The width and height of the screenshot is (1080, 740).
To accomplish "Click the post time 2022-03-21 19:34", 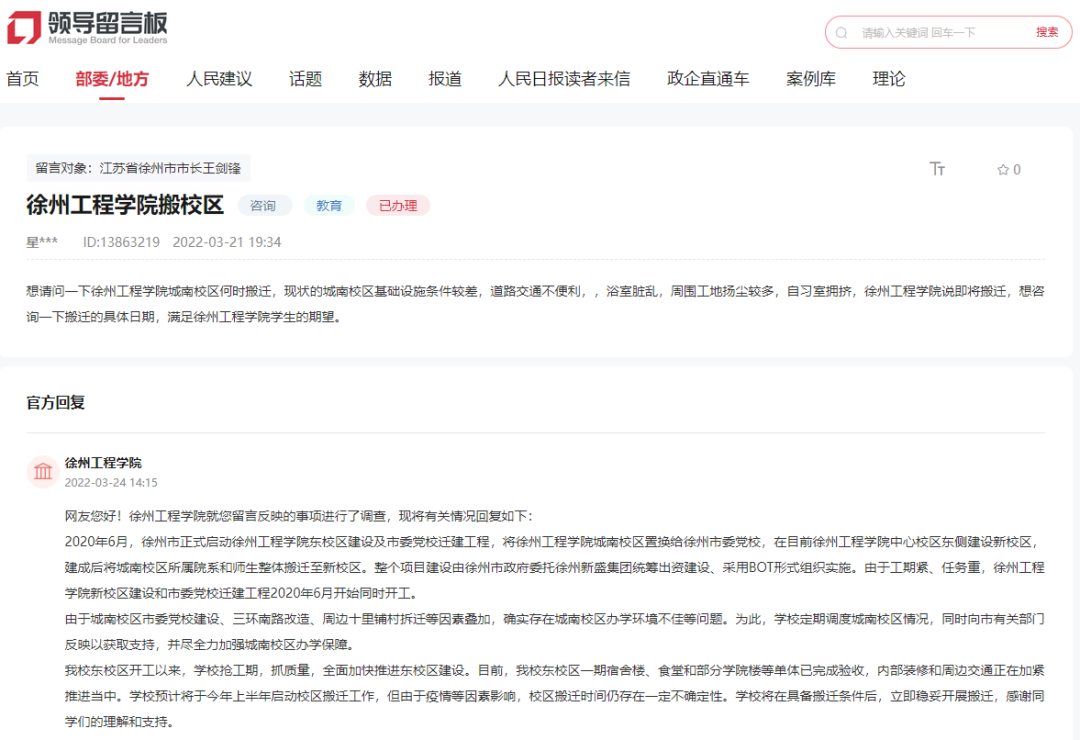I will [x=227, y=242].
